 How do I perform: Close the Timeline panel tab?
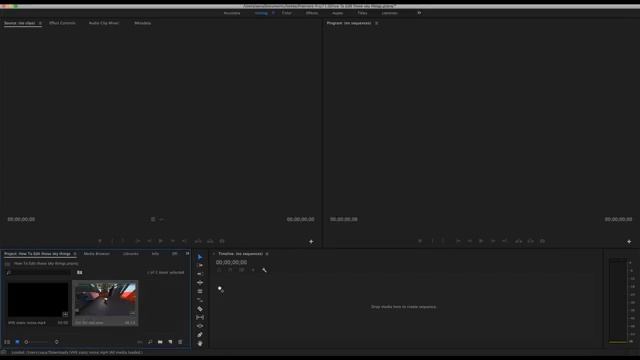[x=213, y=254]
